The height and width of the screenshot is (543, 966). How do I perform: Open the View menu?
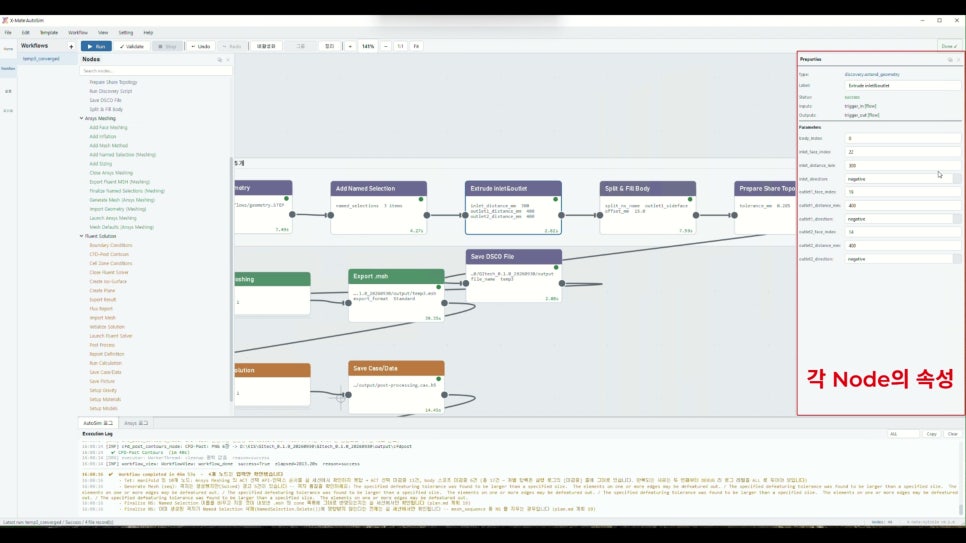pos(103,33)
